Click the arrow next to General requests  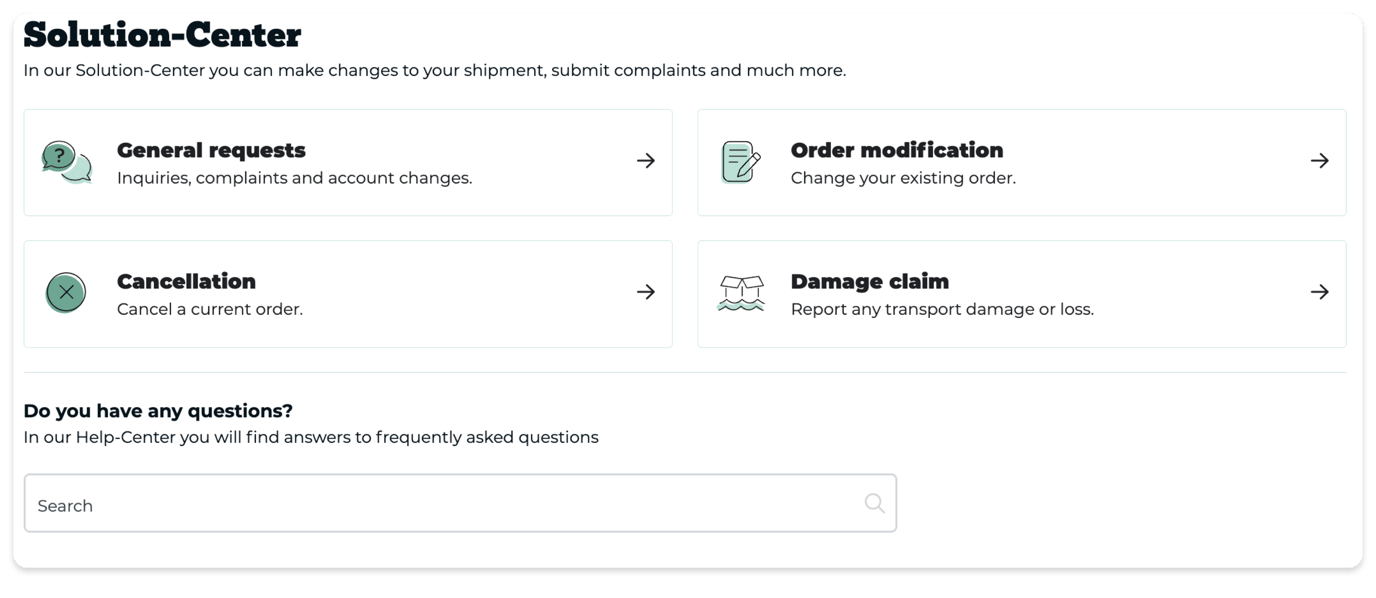click(645, 160)
